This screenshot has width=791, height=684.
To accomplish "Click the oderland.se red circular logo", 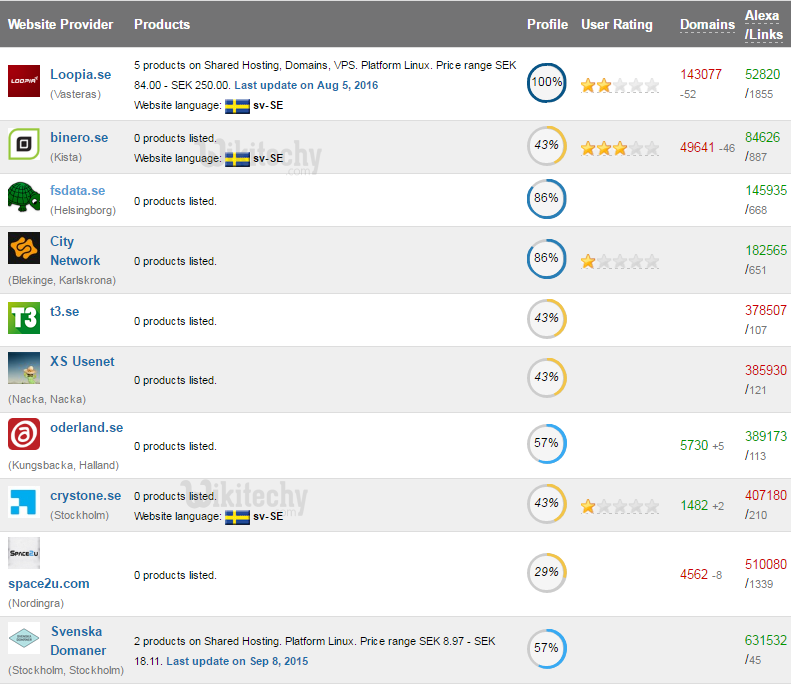I will click(x=24, y=434).
